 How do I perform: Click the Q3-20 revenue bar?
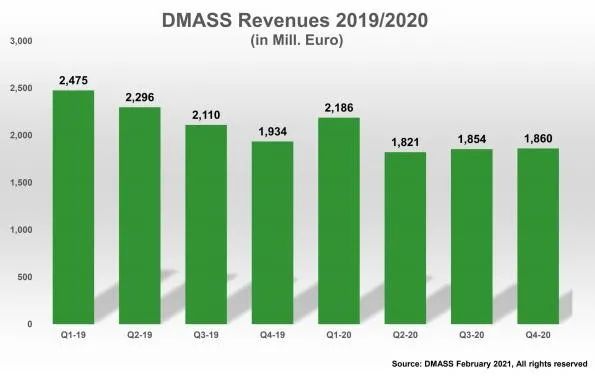pyautogui.click(x=472, y=236)
